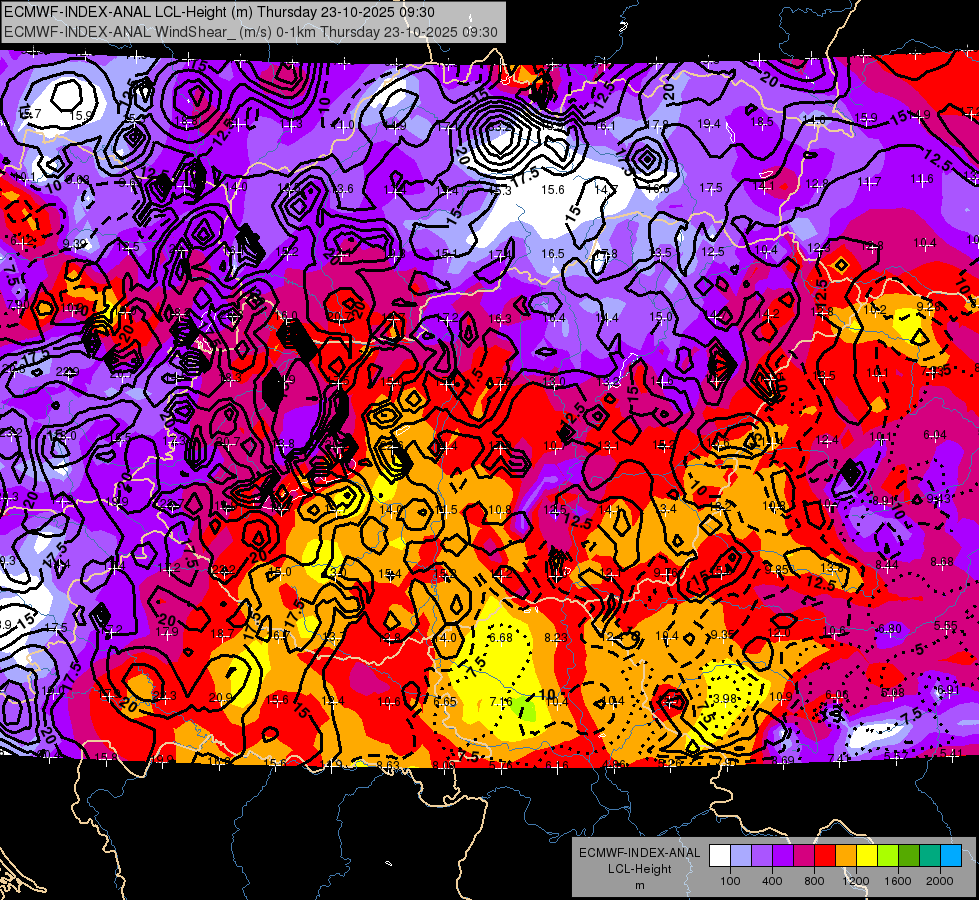This screenshot has height=900, width=979.
Task: Click the 5.55 wind shear value
Action: 946,625
